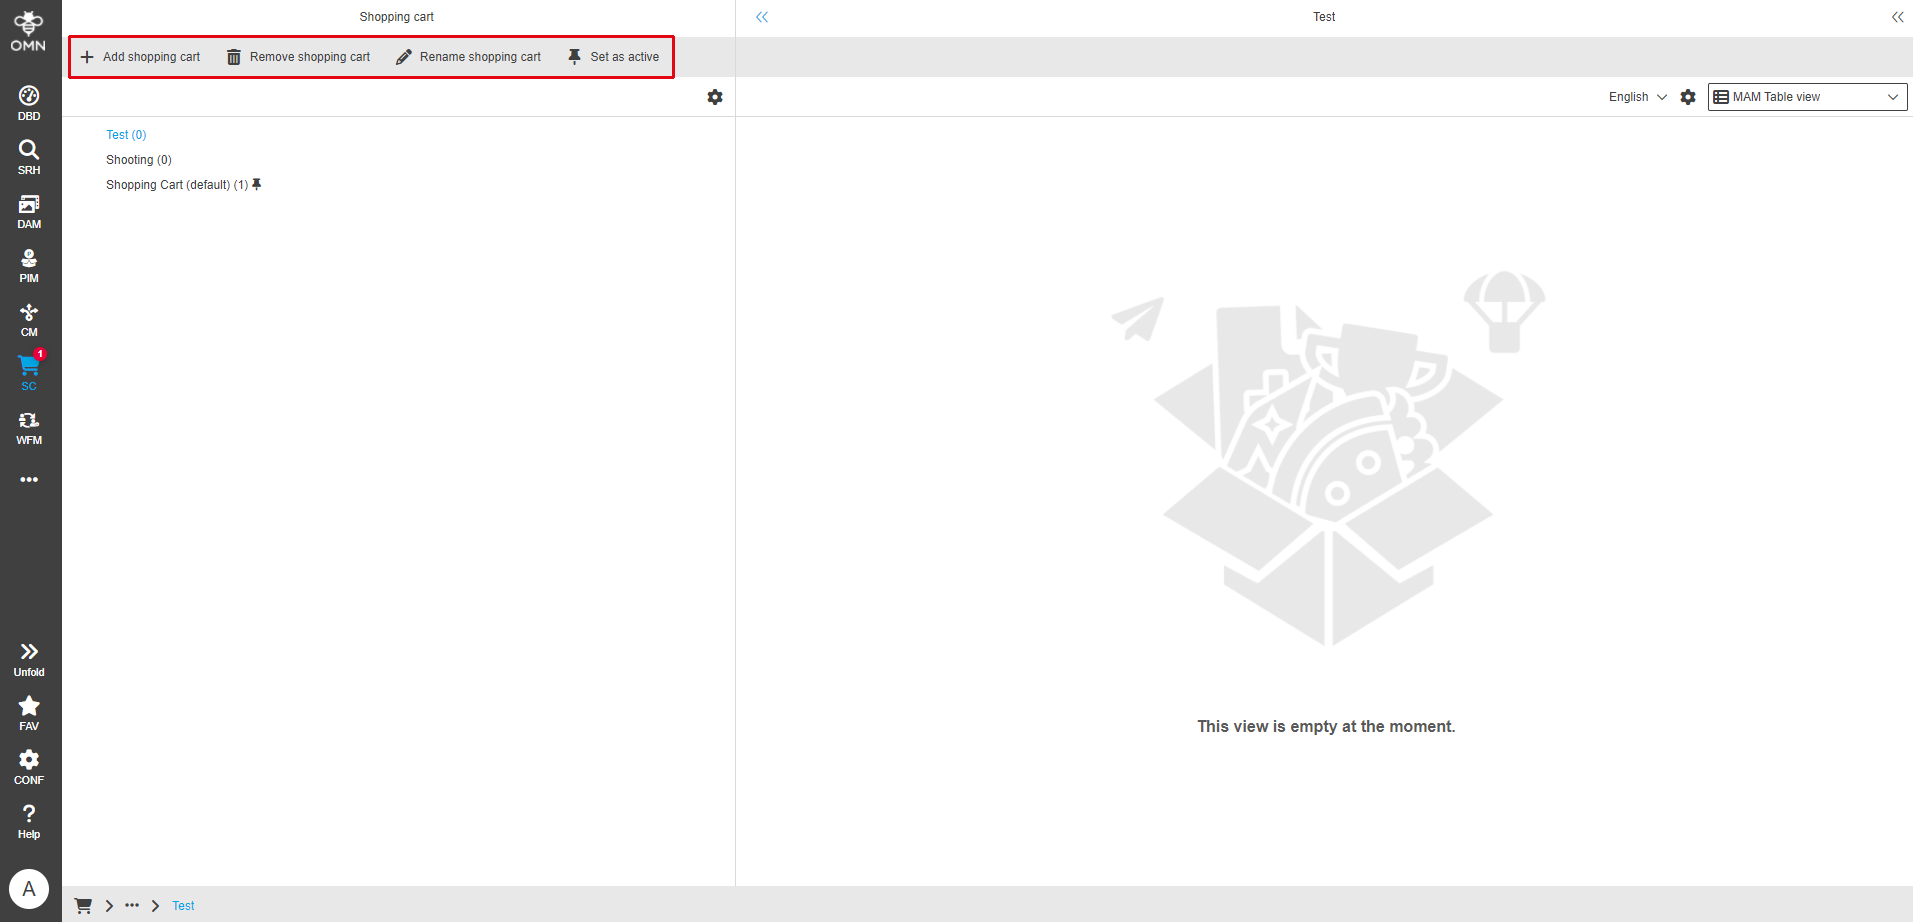Open the CONF configuration
Screen dimensions: 1913x922
point(29,767)
